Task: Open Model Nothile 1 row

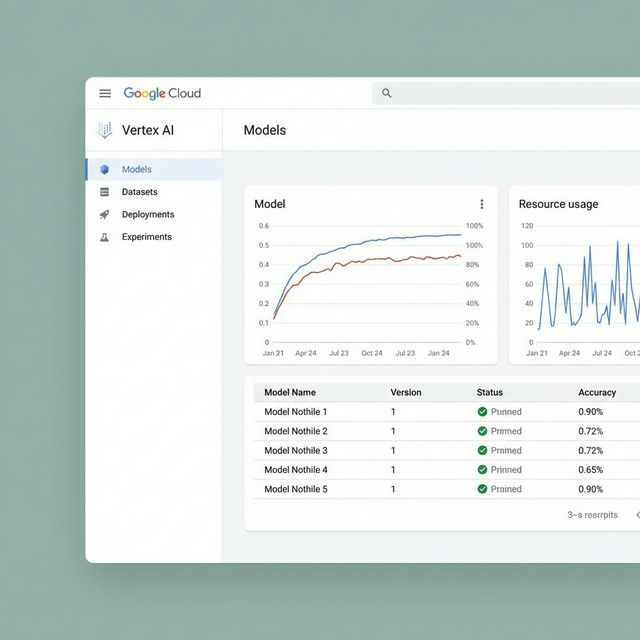Action: pyautogui.click(x=447, y=412)
